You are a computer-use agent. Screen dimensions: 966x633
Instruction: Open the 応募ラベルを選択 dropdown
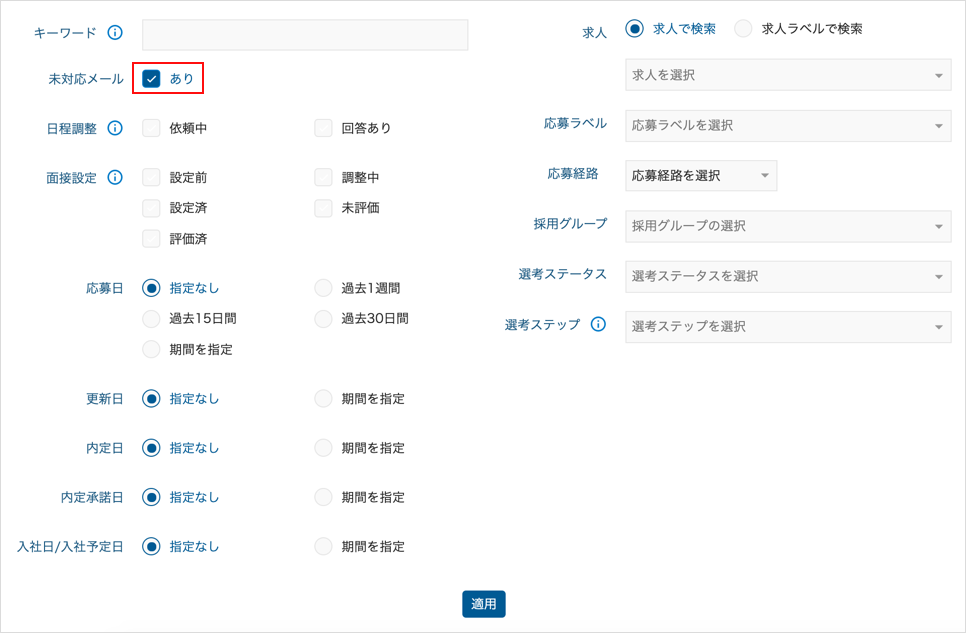pyautogui.click(x=788, y=126)
